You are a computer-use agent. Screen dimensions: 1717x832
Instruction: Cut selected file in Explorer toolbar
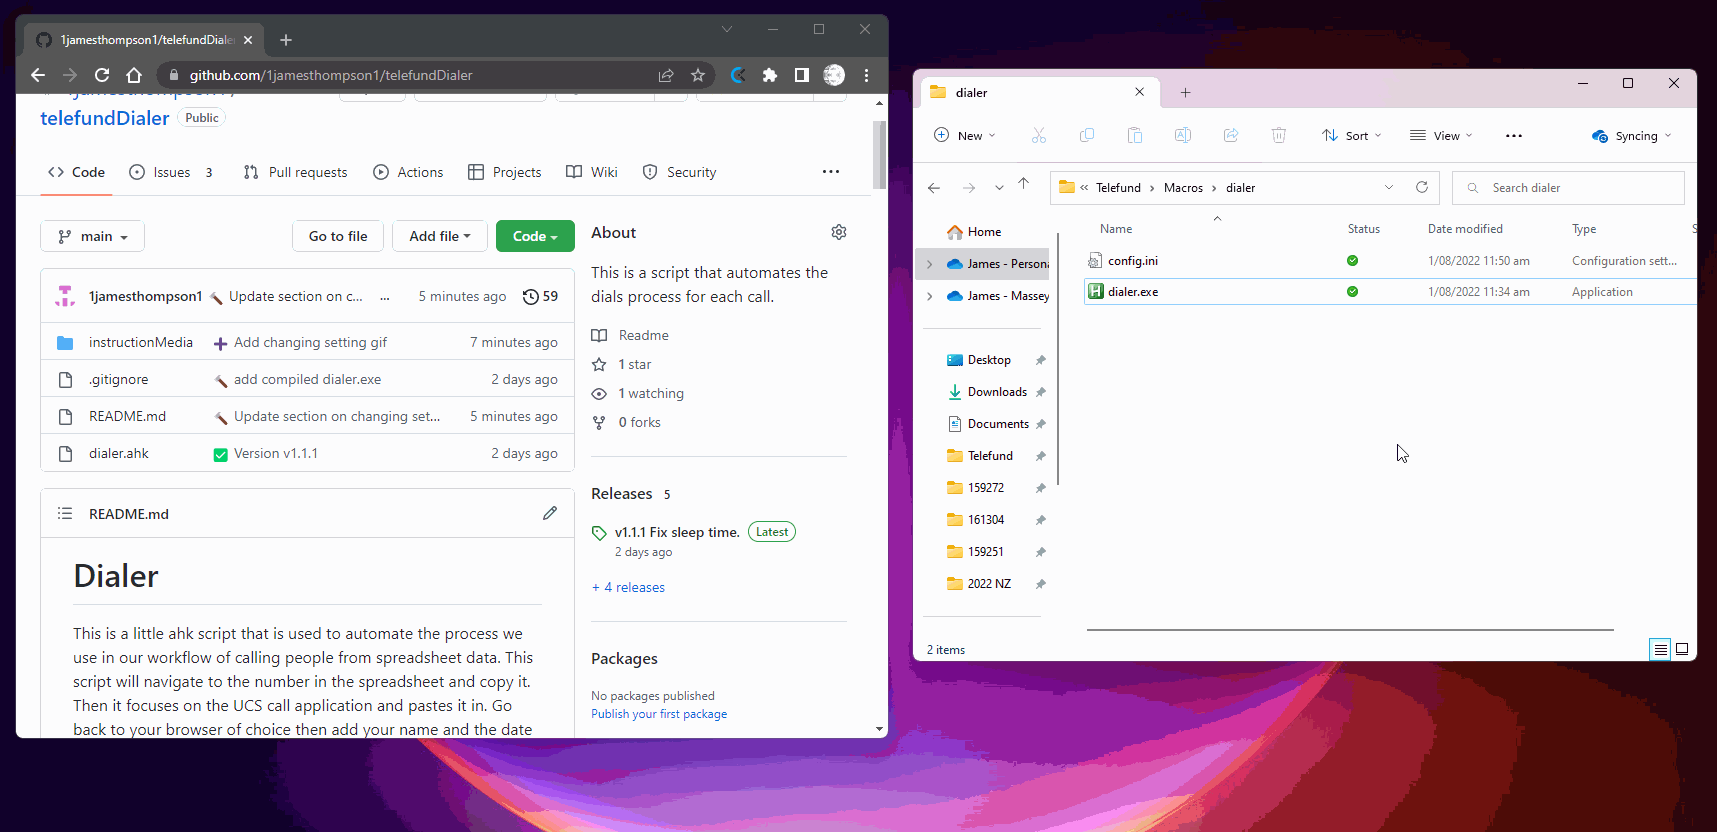[x=1039, y=135]
